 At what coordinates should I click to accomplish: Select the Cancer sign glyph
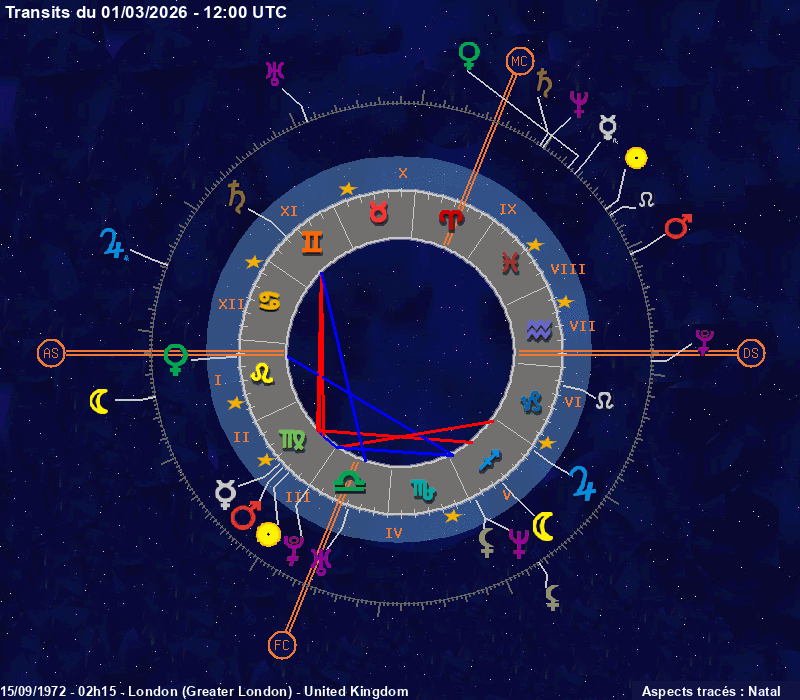[269, 299]
